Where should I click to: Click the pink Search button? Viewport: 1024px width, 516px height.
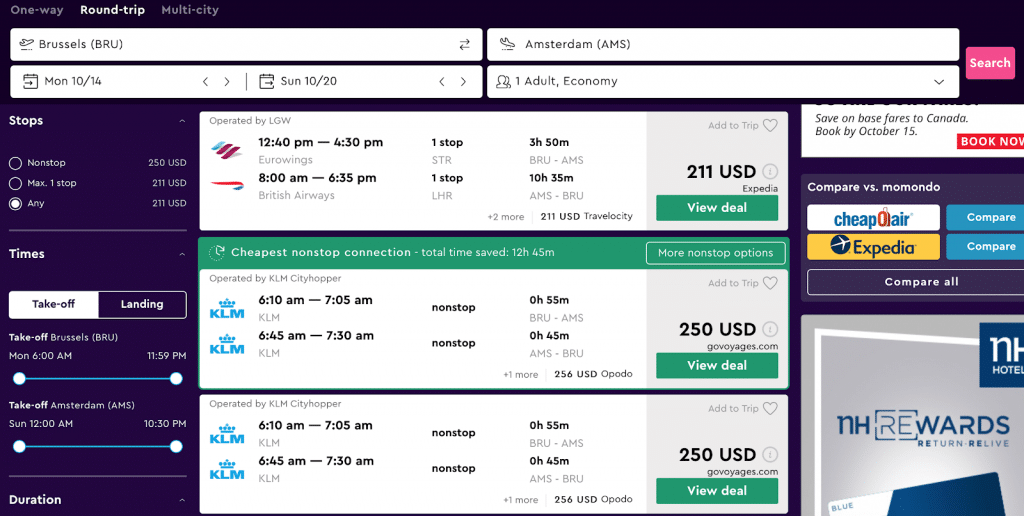[x=989, y=63]
